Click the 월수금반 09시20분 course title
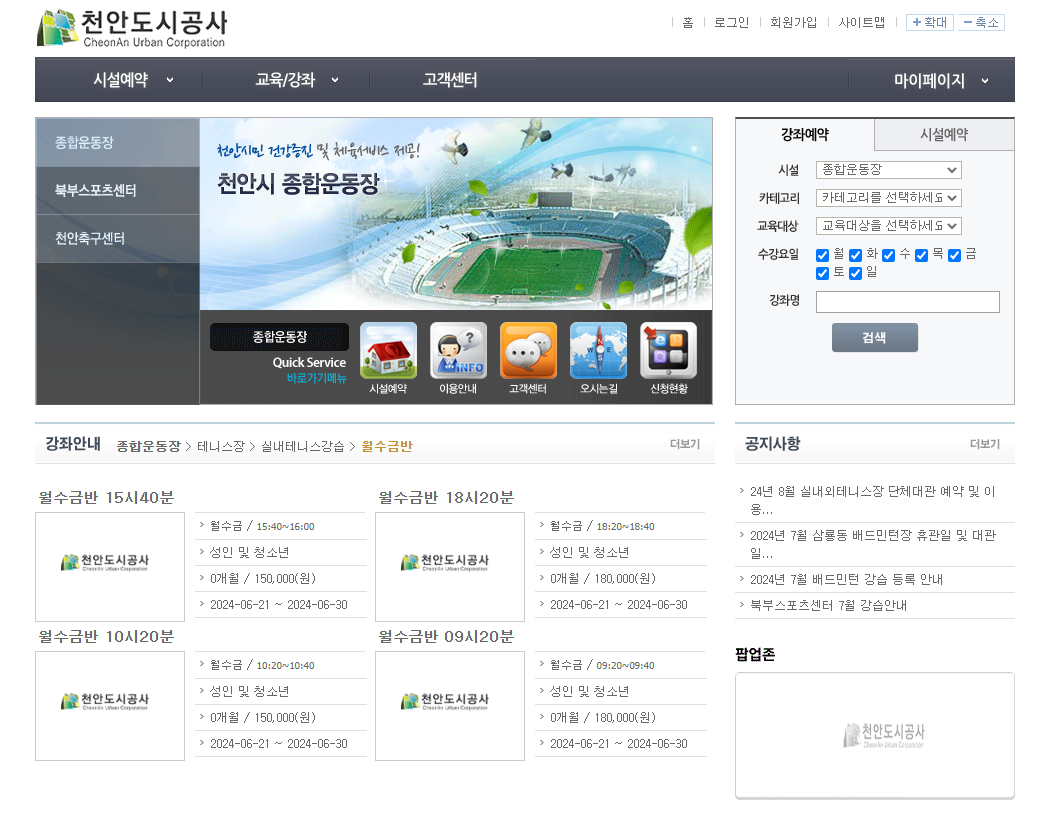This screenshot has height=814, width=1040. pos(446,637)
